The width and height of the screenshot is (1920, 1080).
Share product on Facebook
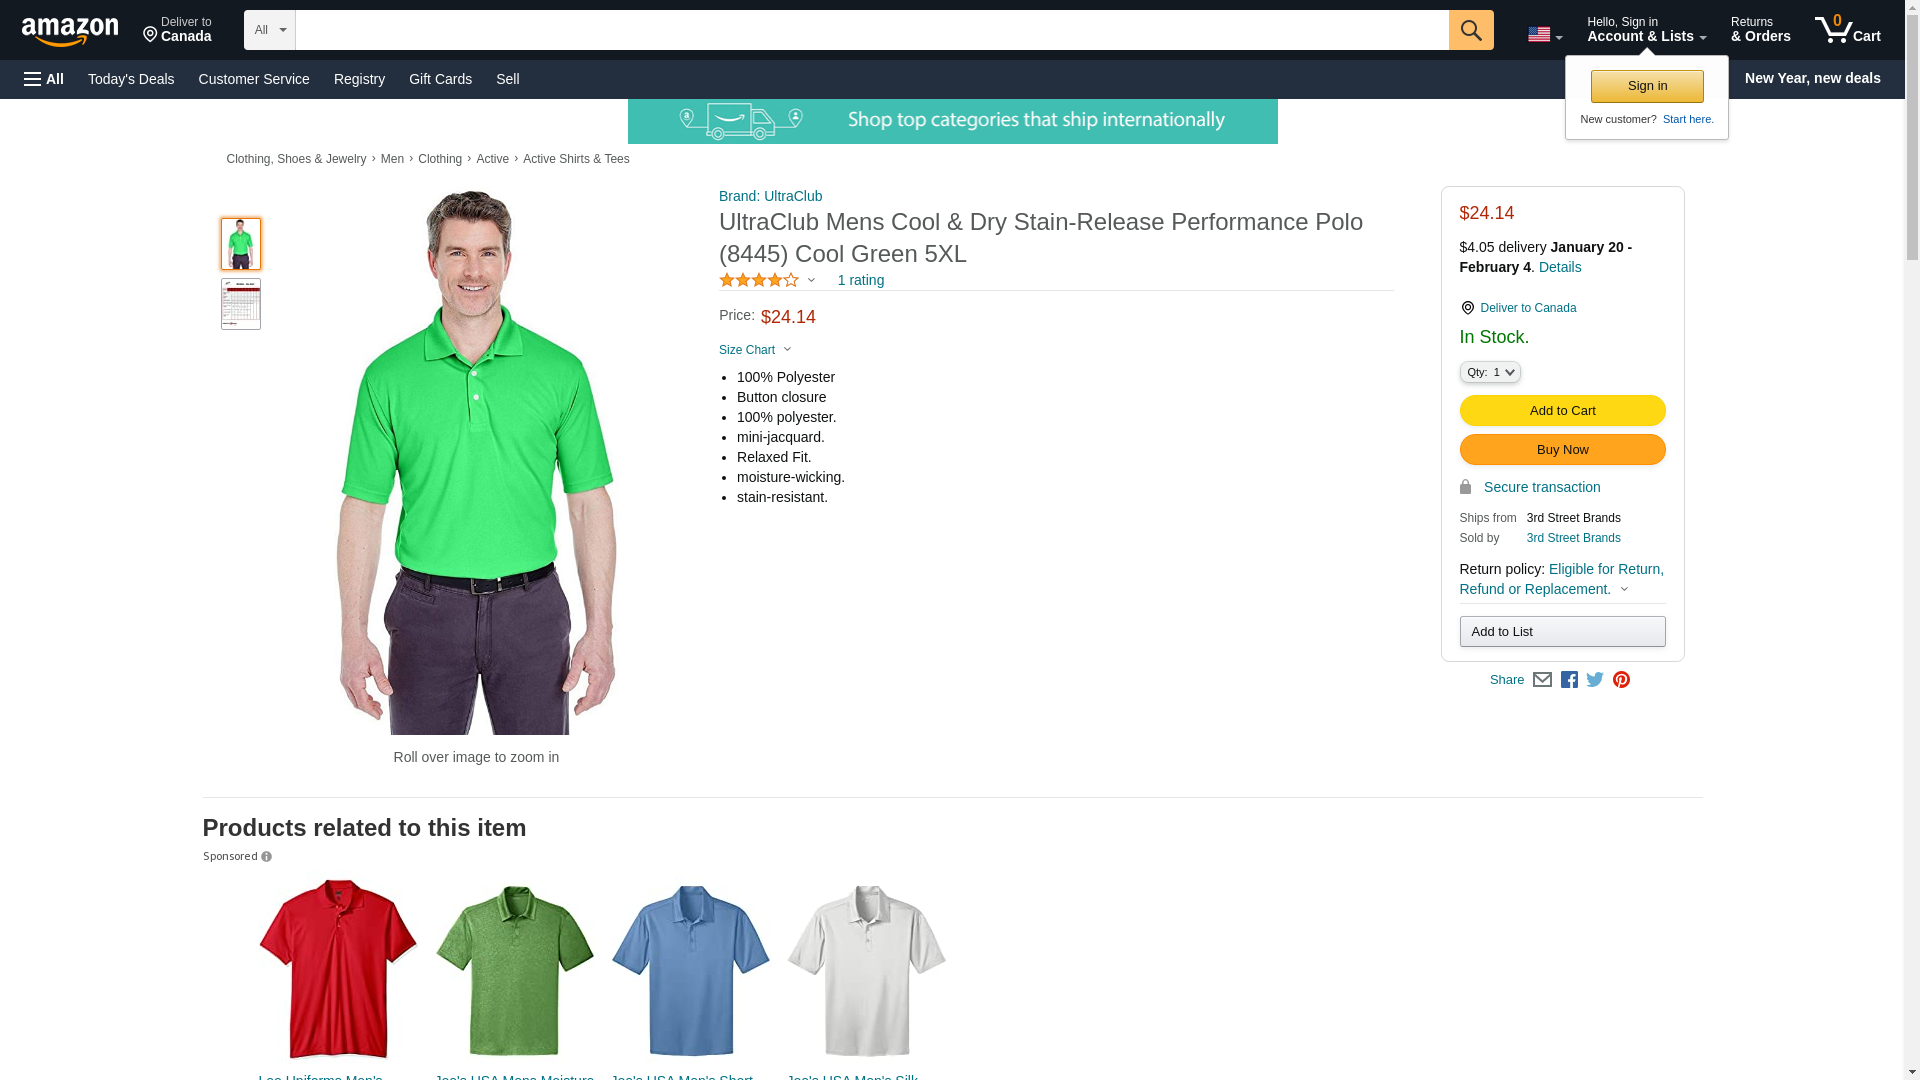click(1569, 680)
